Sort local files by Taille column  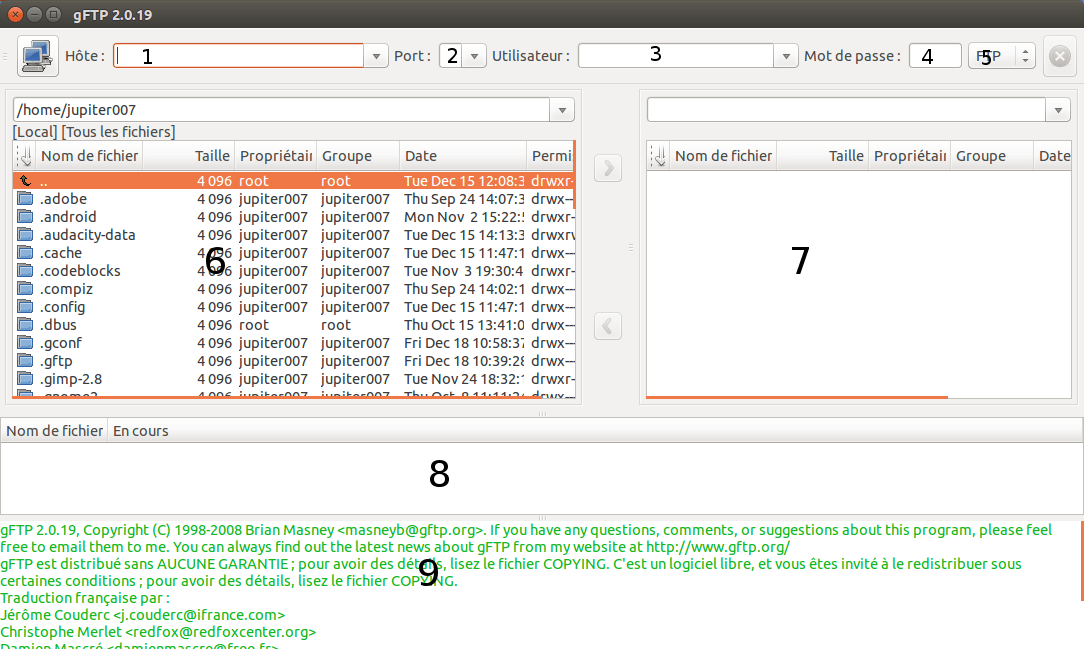(x=189, y=156)
